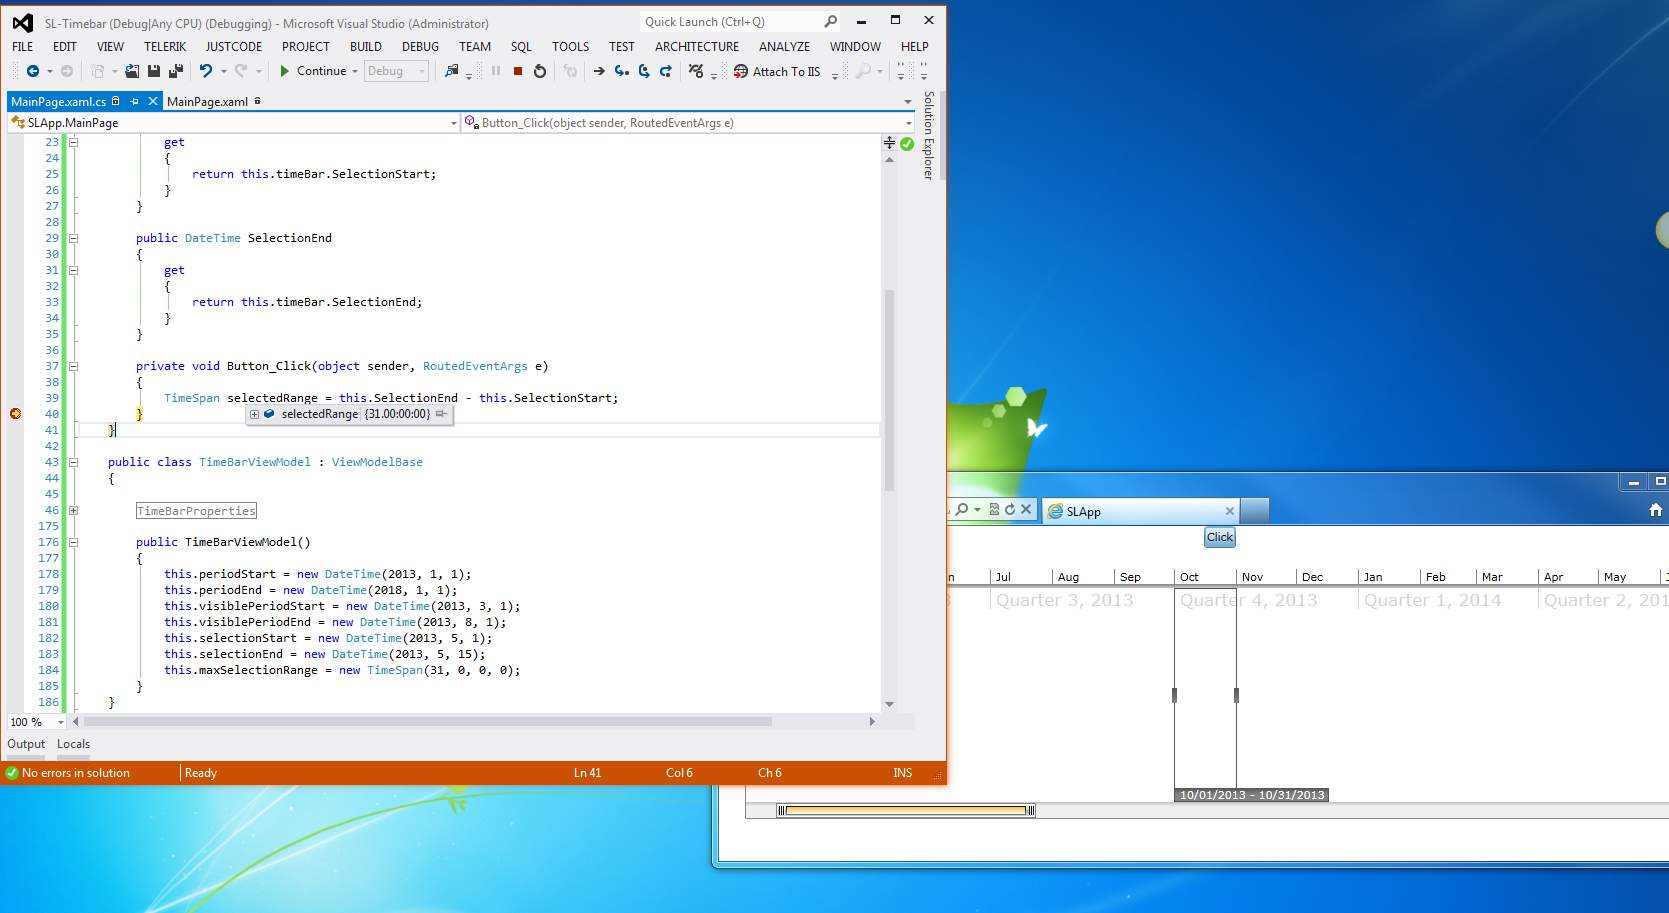Click the Find in Files toolbar icon
Viewport: 1669px width, 913px height.
[x=452, y=71]
